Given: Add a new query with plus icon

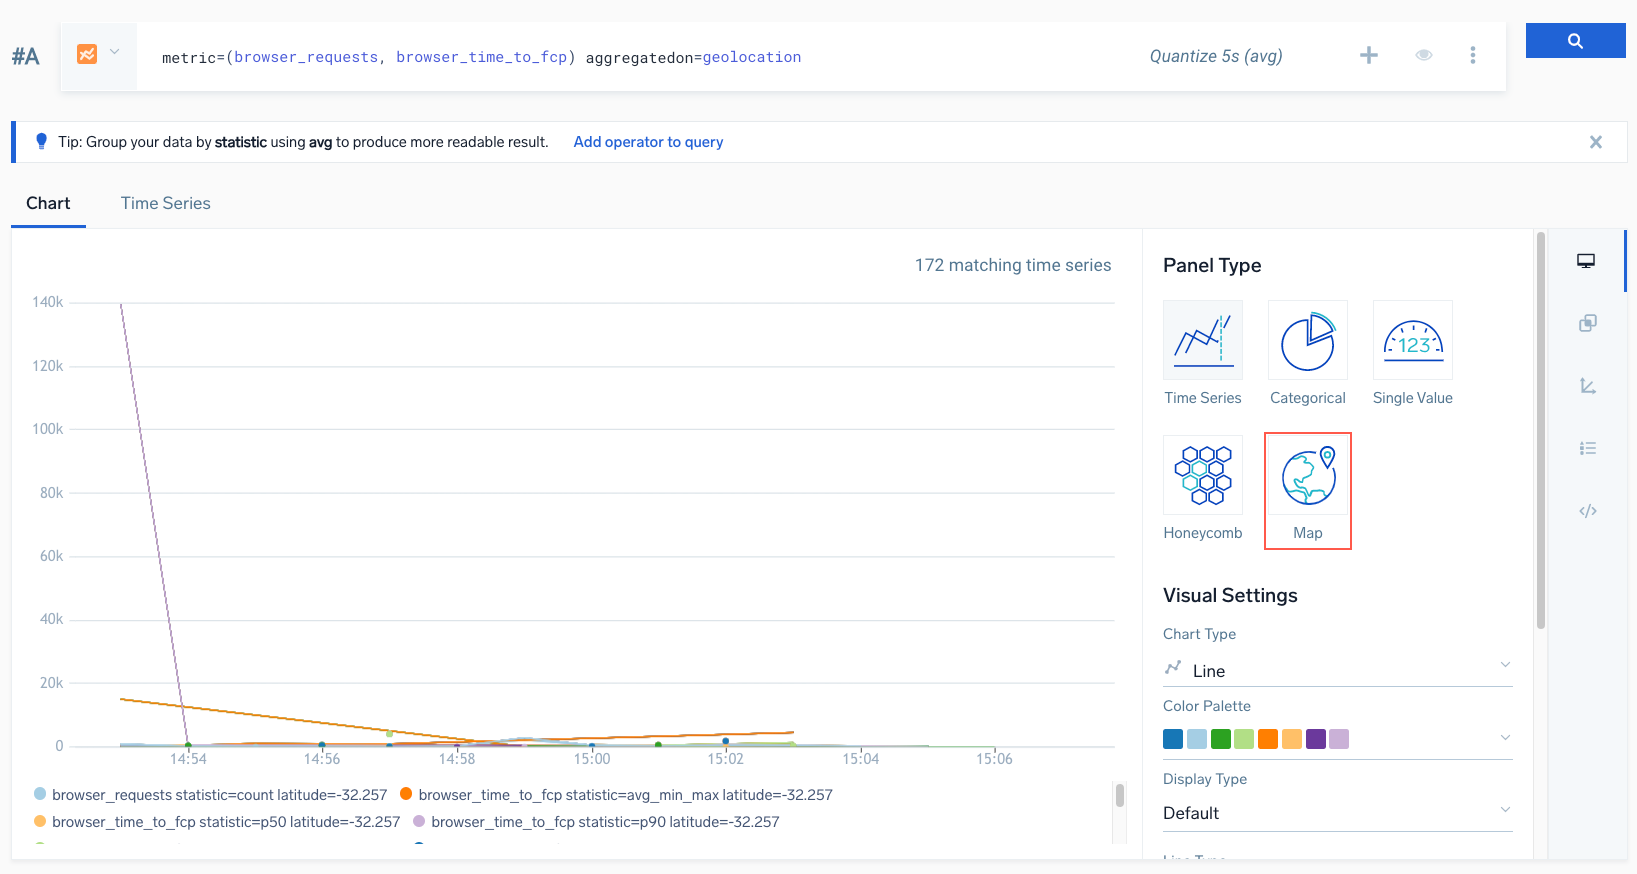Looking at the screenshot, I should (1369, 56).
